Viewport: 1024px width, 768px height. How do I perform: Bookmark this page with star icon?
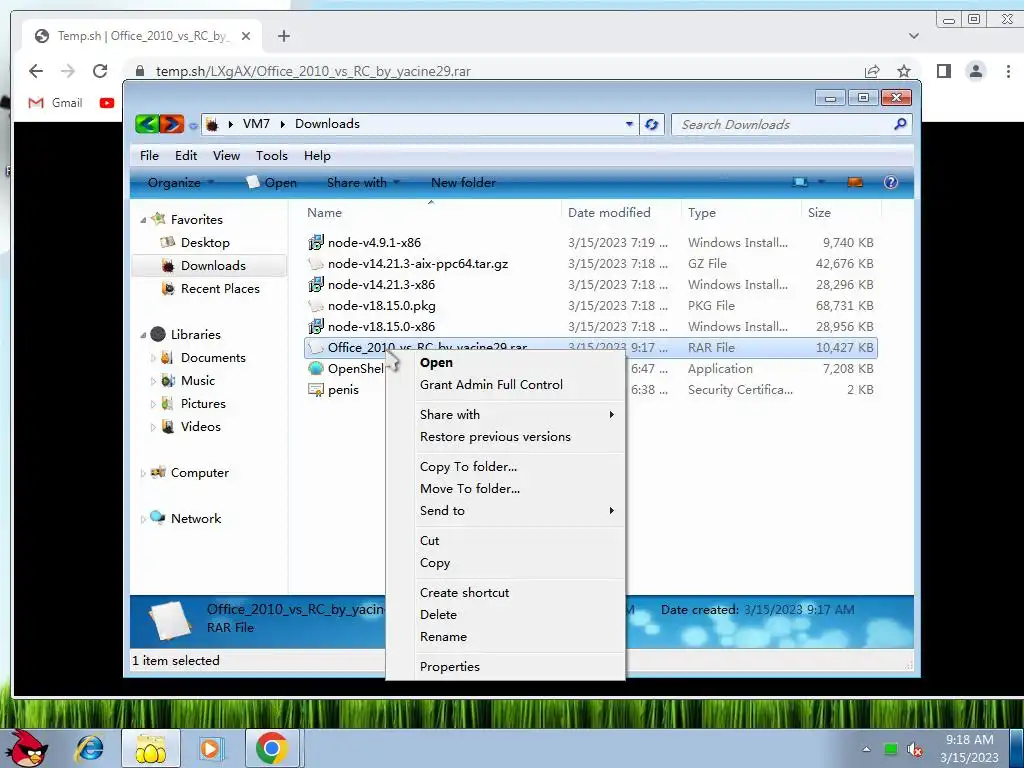904,71
